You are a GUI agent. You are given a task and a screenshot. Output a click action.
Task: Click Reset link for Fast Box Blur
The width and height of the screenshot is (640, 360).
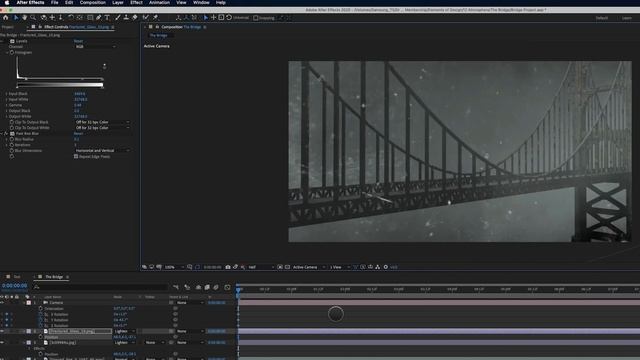78,133
